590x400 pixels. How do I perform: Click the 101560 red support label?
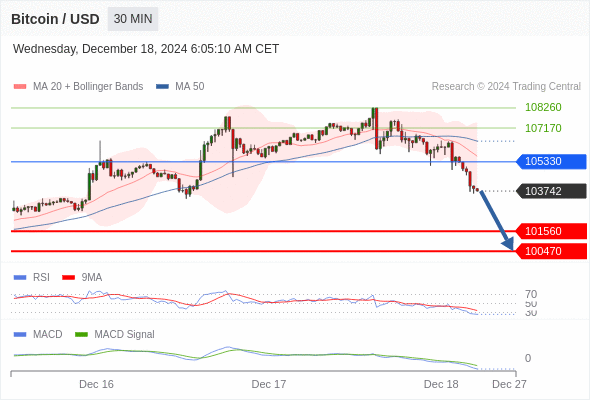pyautogui.click(x=551, y=231)
